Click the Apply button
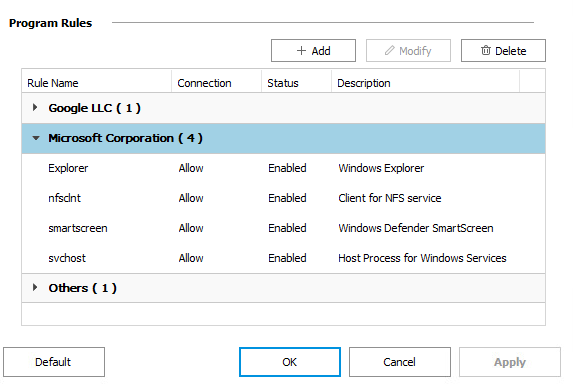 [510, 362]
